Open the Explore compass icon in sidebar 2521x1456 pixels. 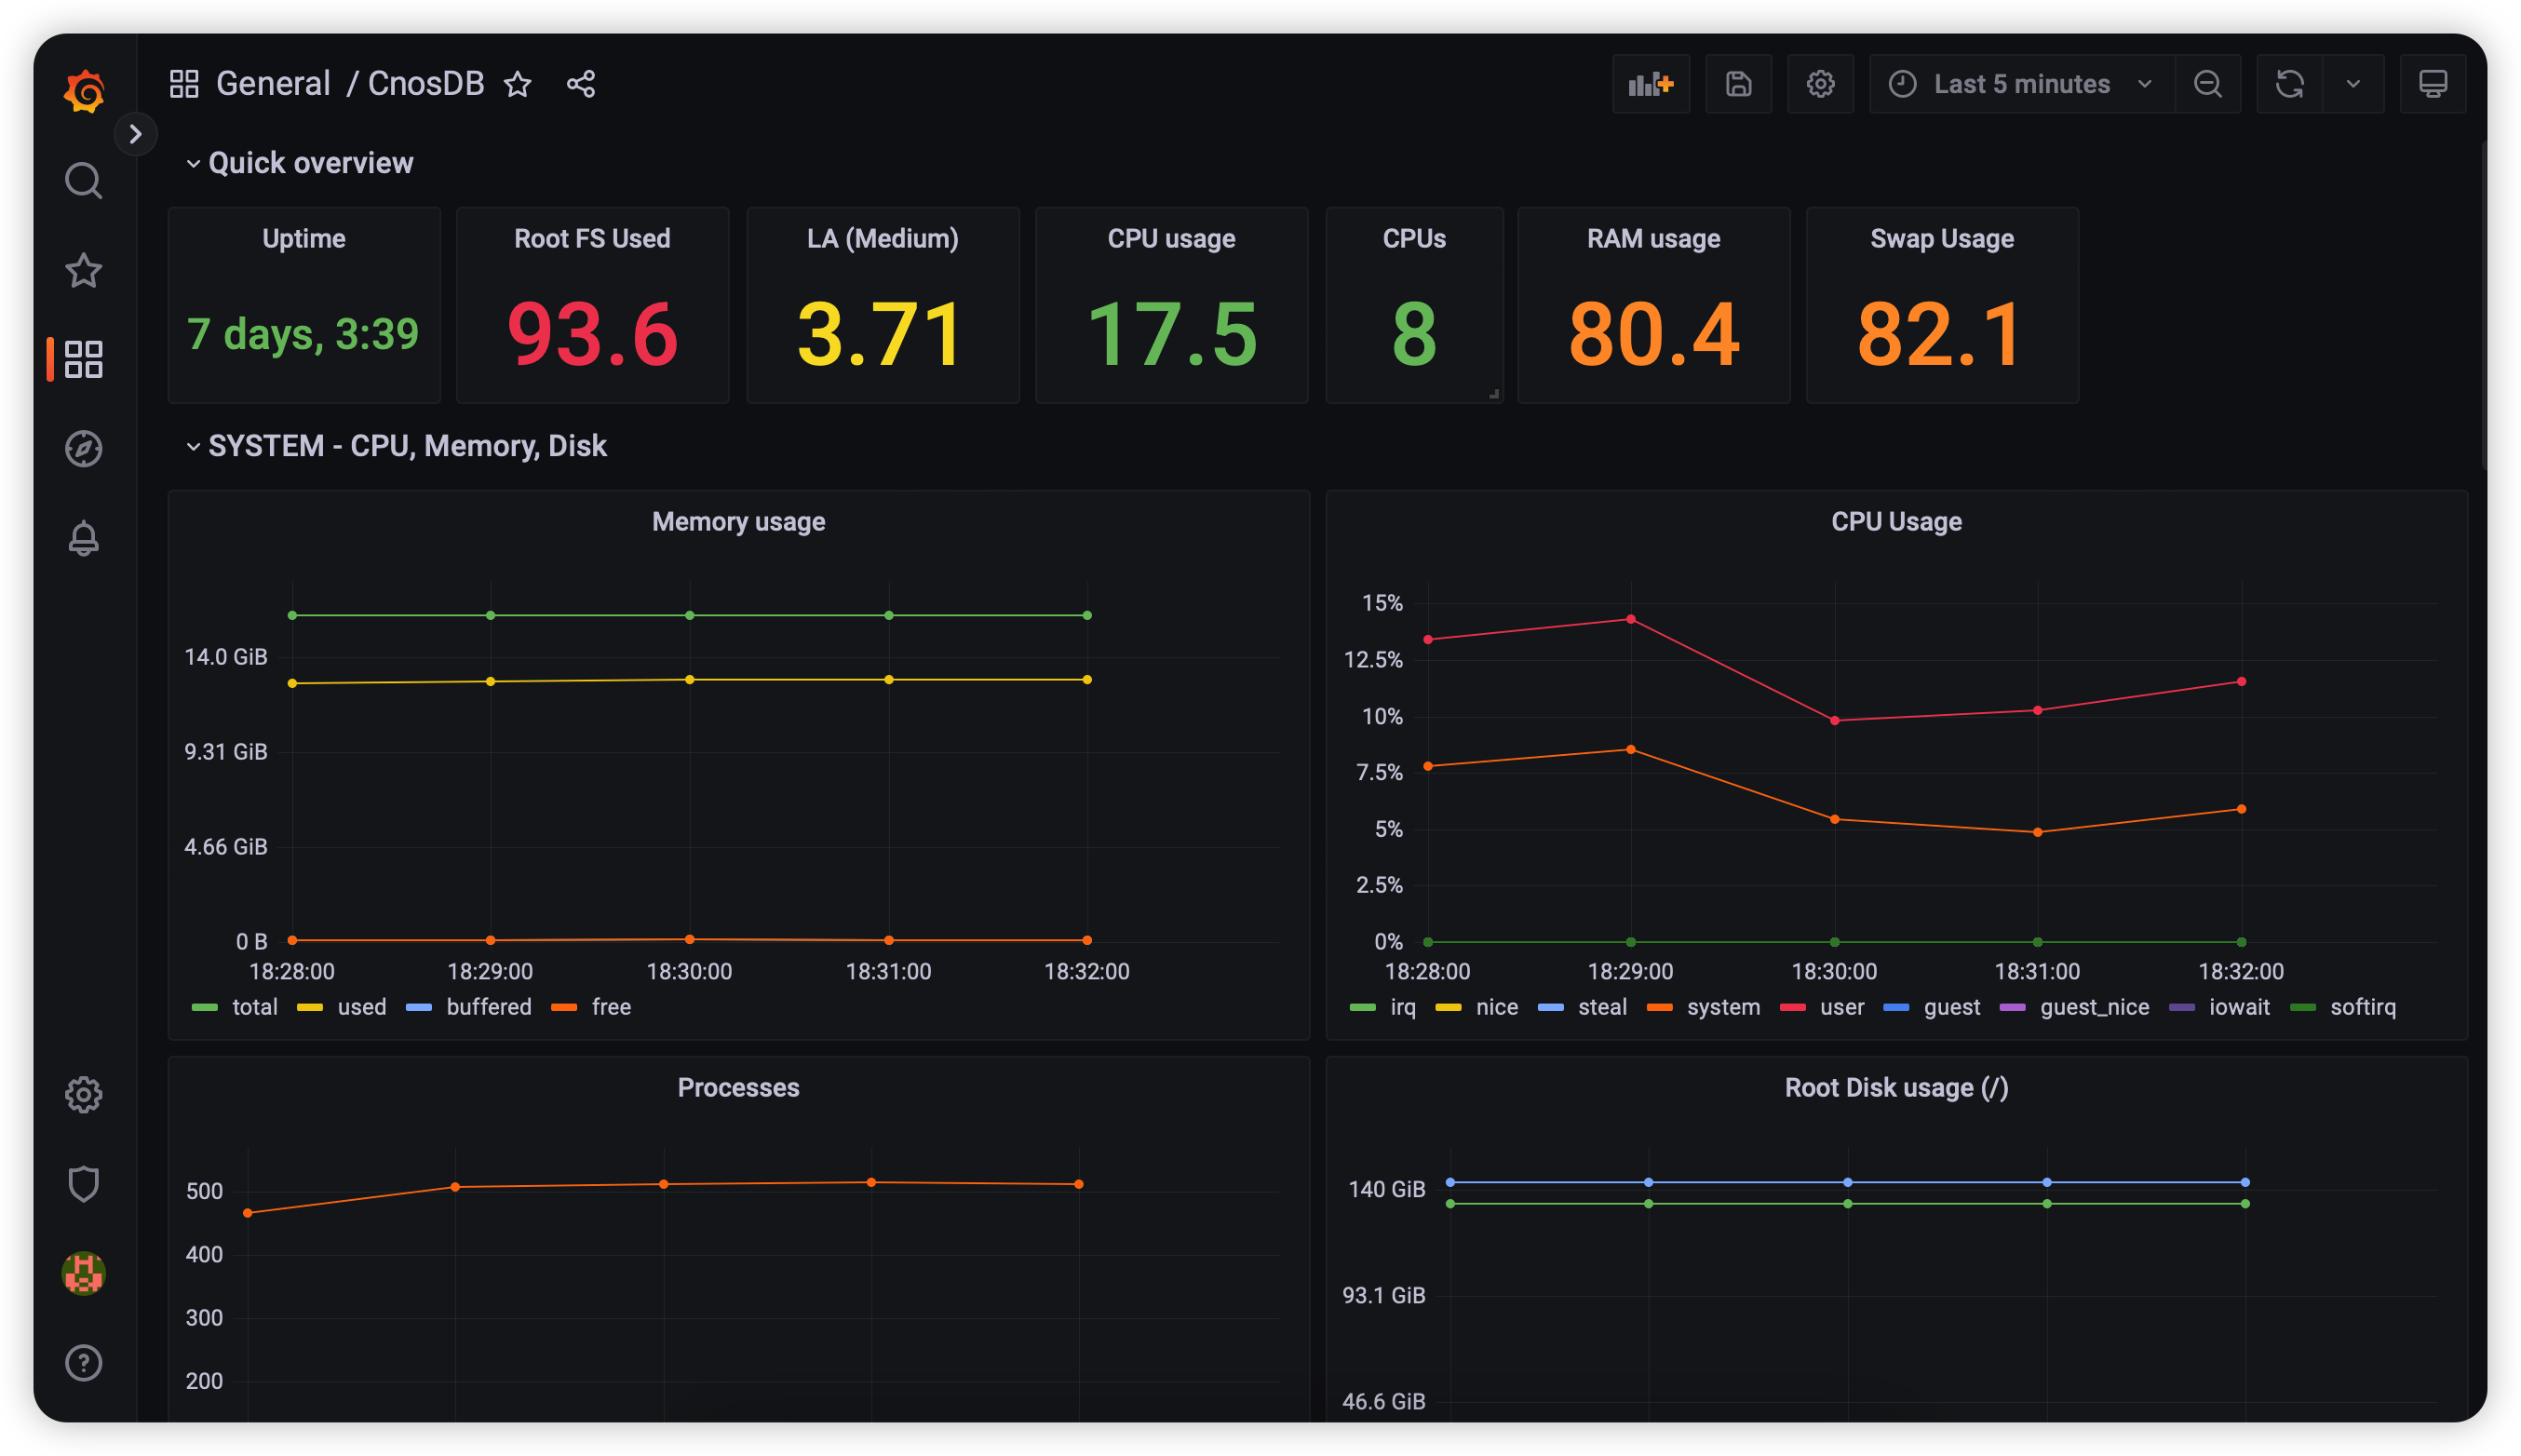(x=84, y=449)
